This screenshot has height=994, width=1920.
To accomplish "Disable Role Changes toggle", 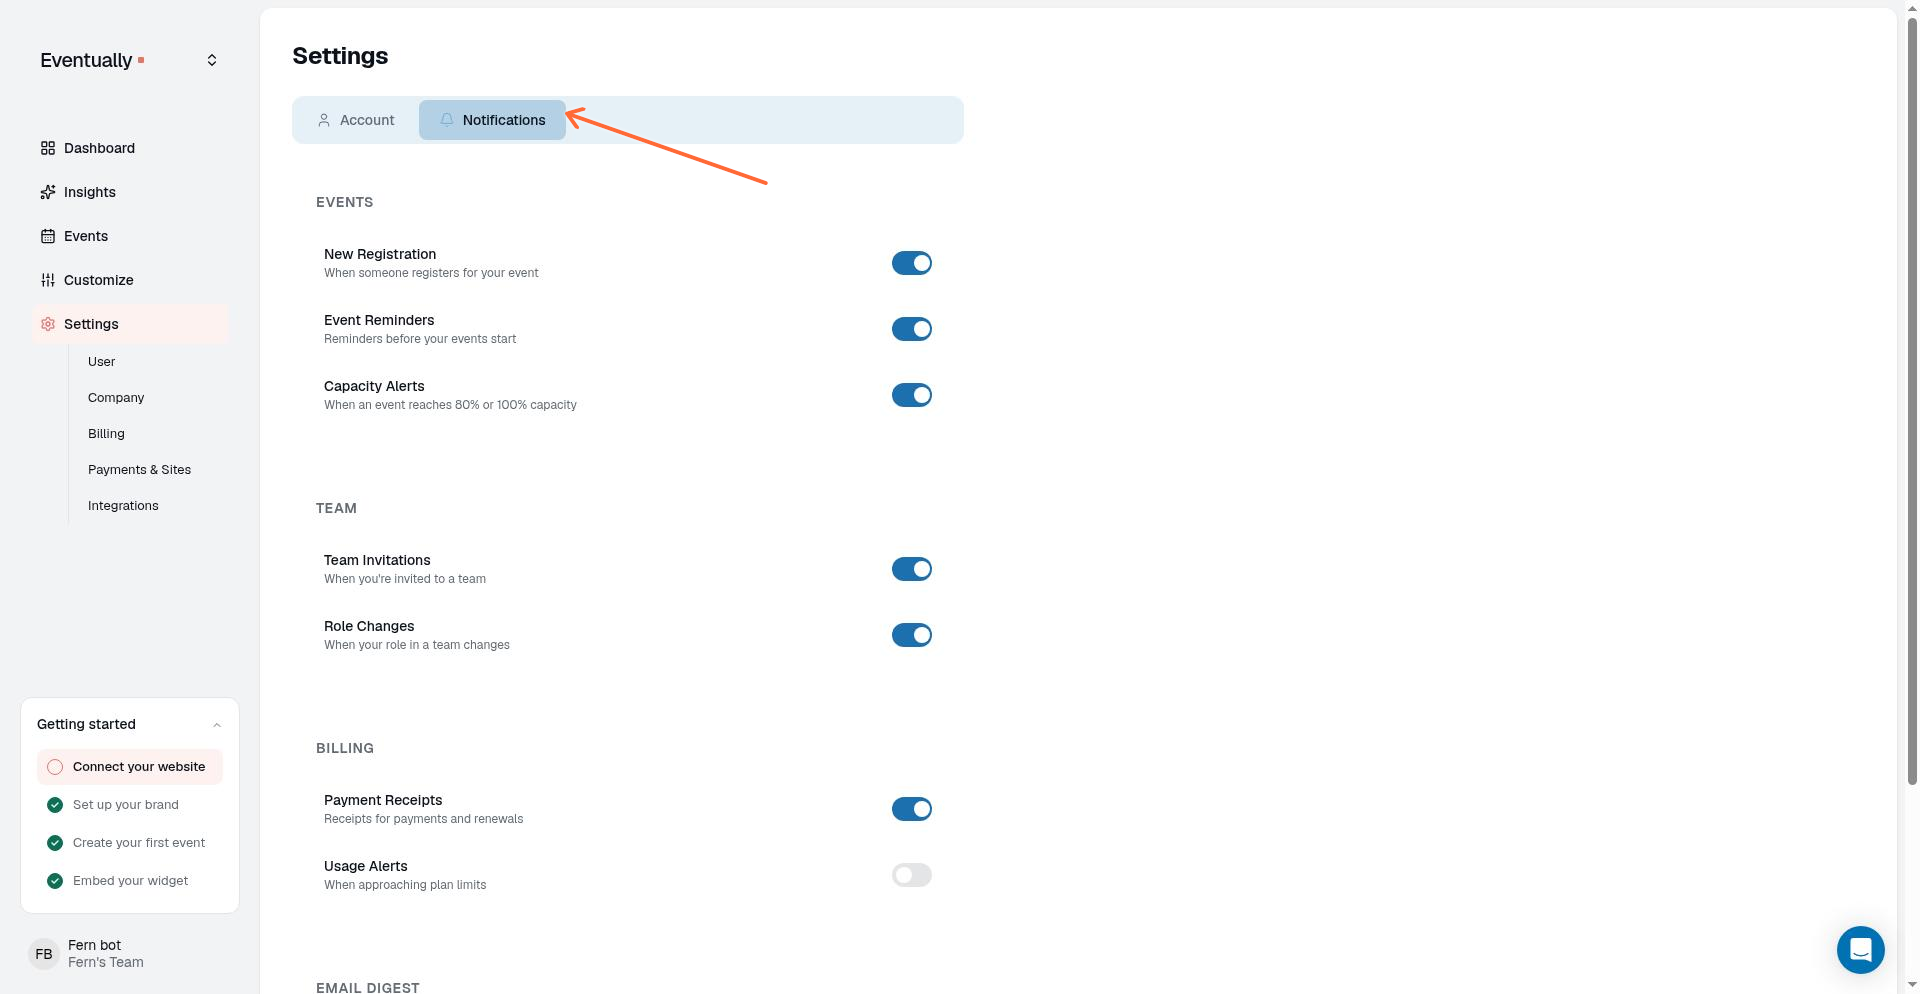I will pos(912,635).
